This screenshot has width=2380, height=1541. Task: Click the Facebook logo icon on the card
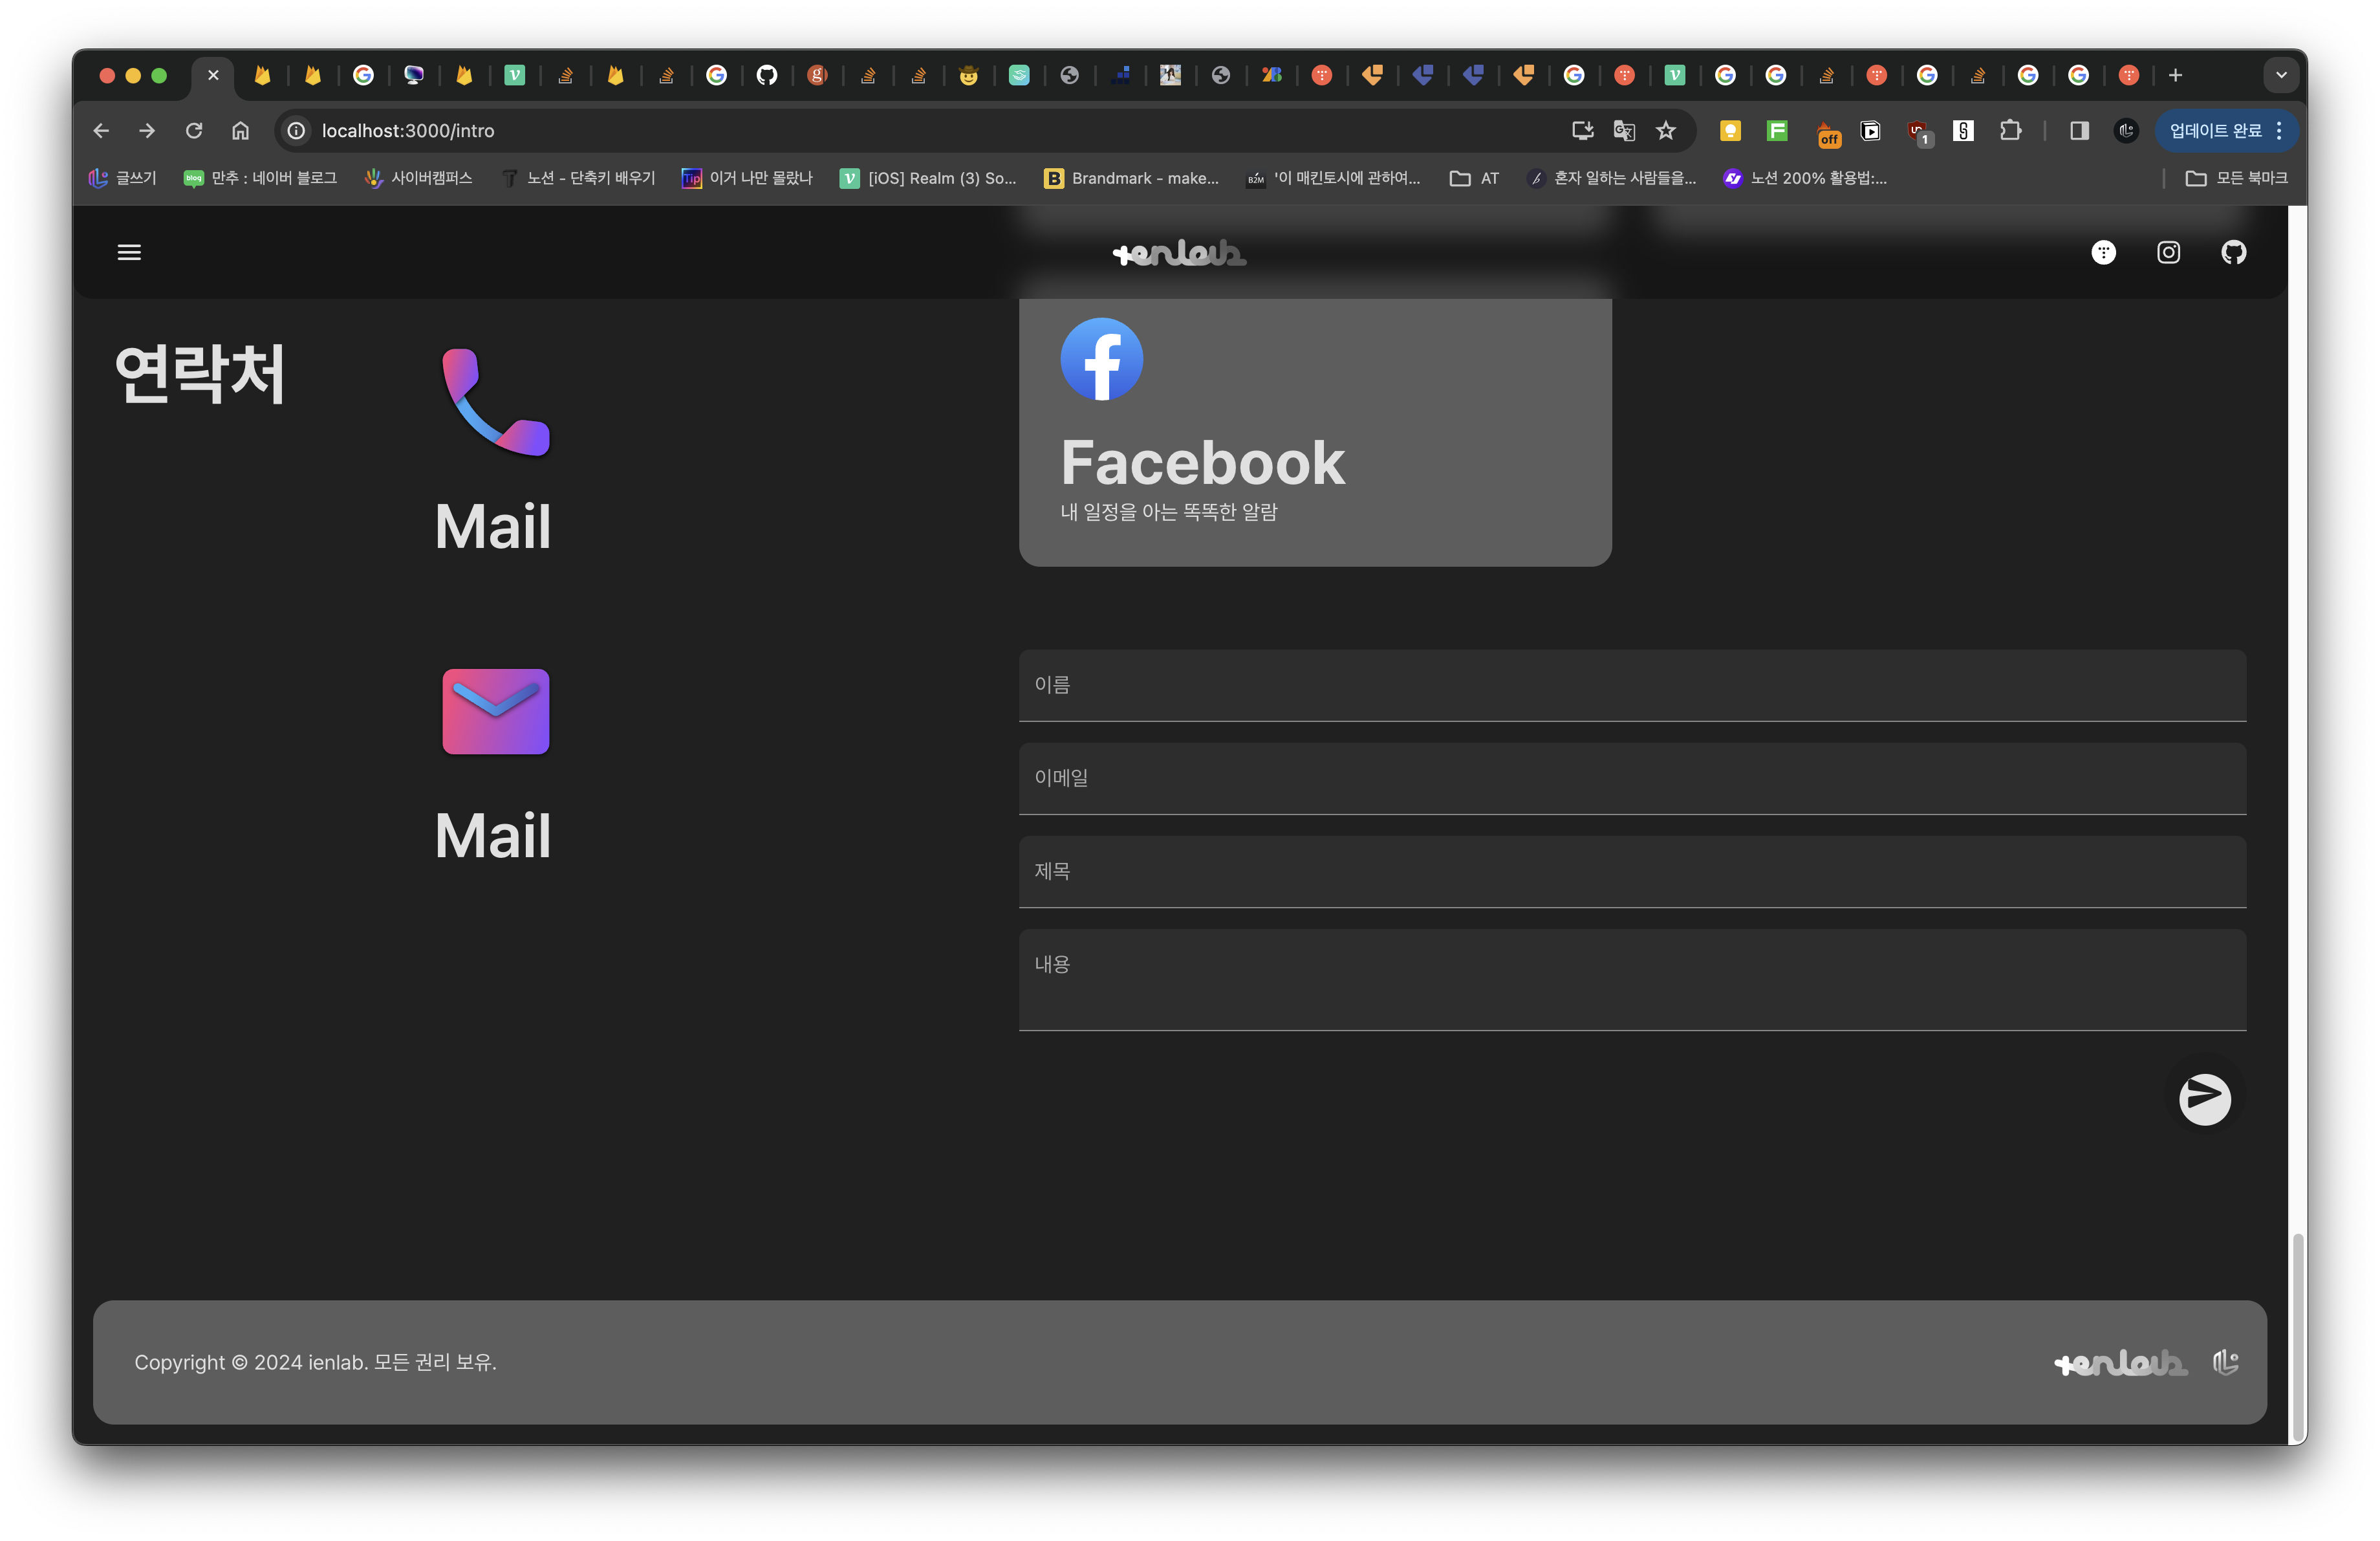(1101, 359)
